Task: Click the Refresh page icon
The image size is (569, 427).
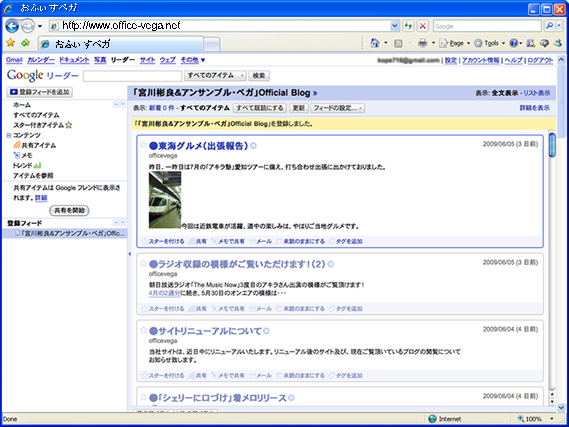Action: (x=409, y=26)
